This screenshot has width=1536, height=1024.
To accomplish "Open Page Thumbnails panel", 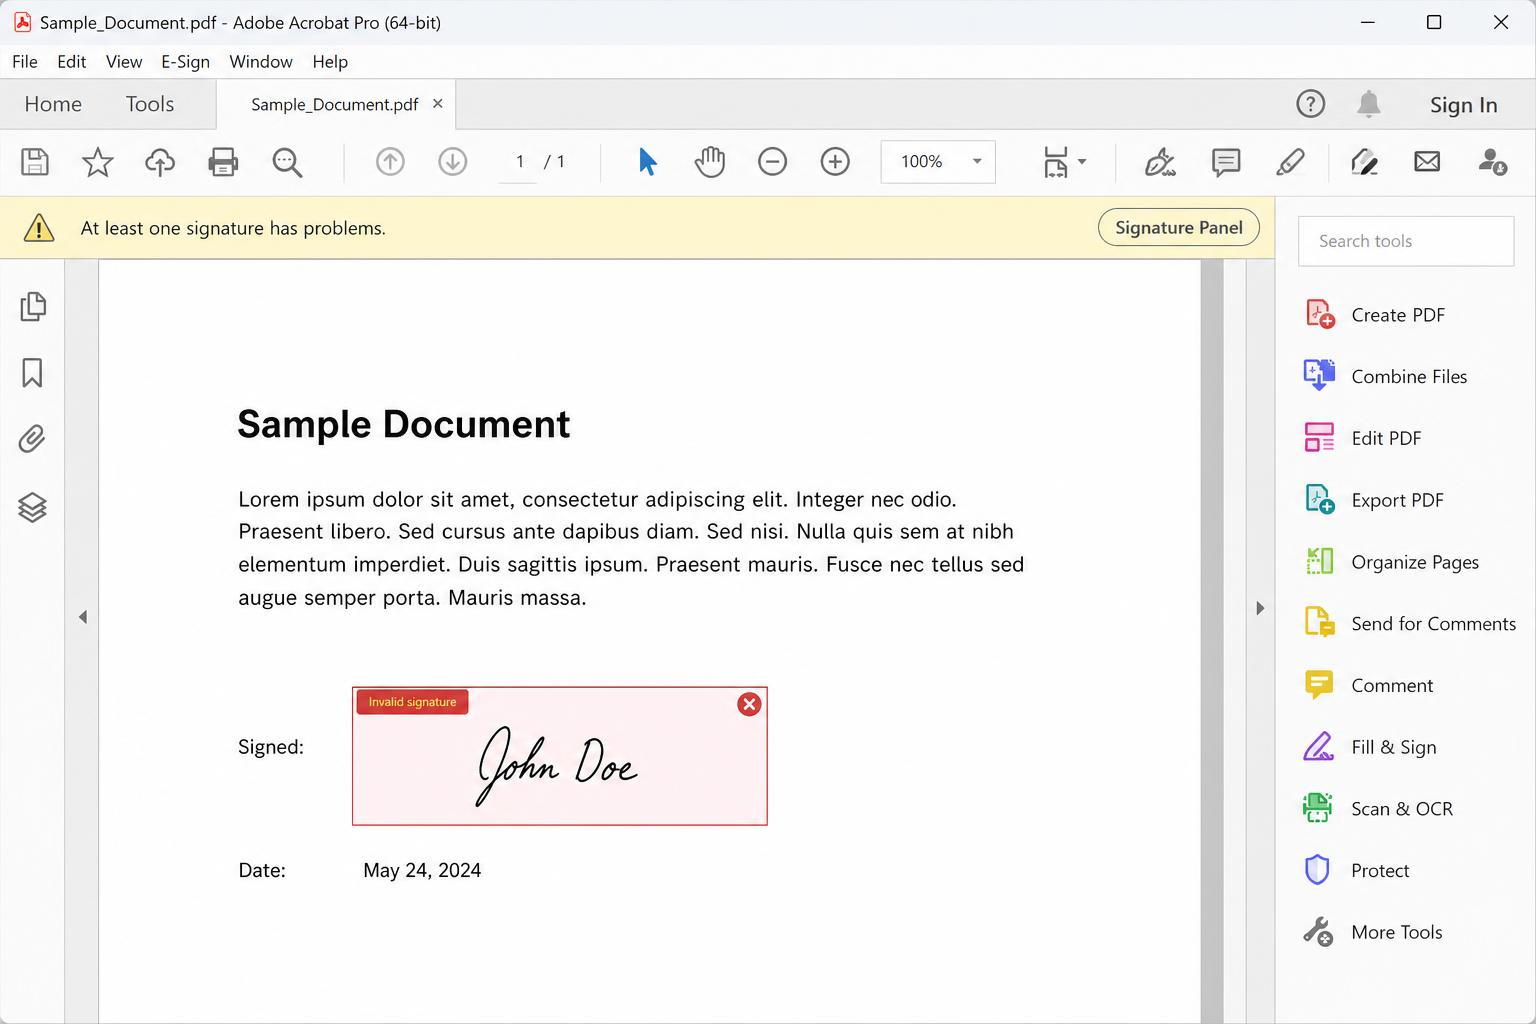I will (x=33, y=306).
